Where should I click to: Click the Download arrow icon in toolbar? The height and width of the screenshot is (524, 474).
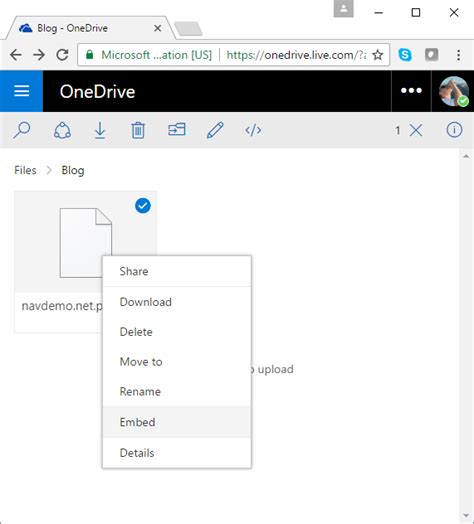click(x=100, y=130)
